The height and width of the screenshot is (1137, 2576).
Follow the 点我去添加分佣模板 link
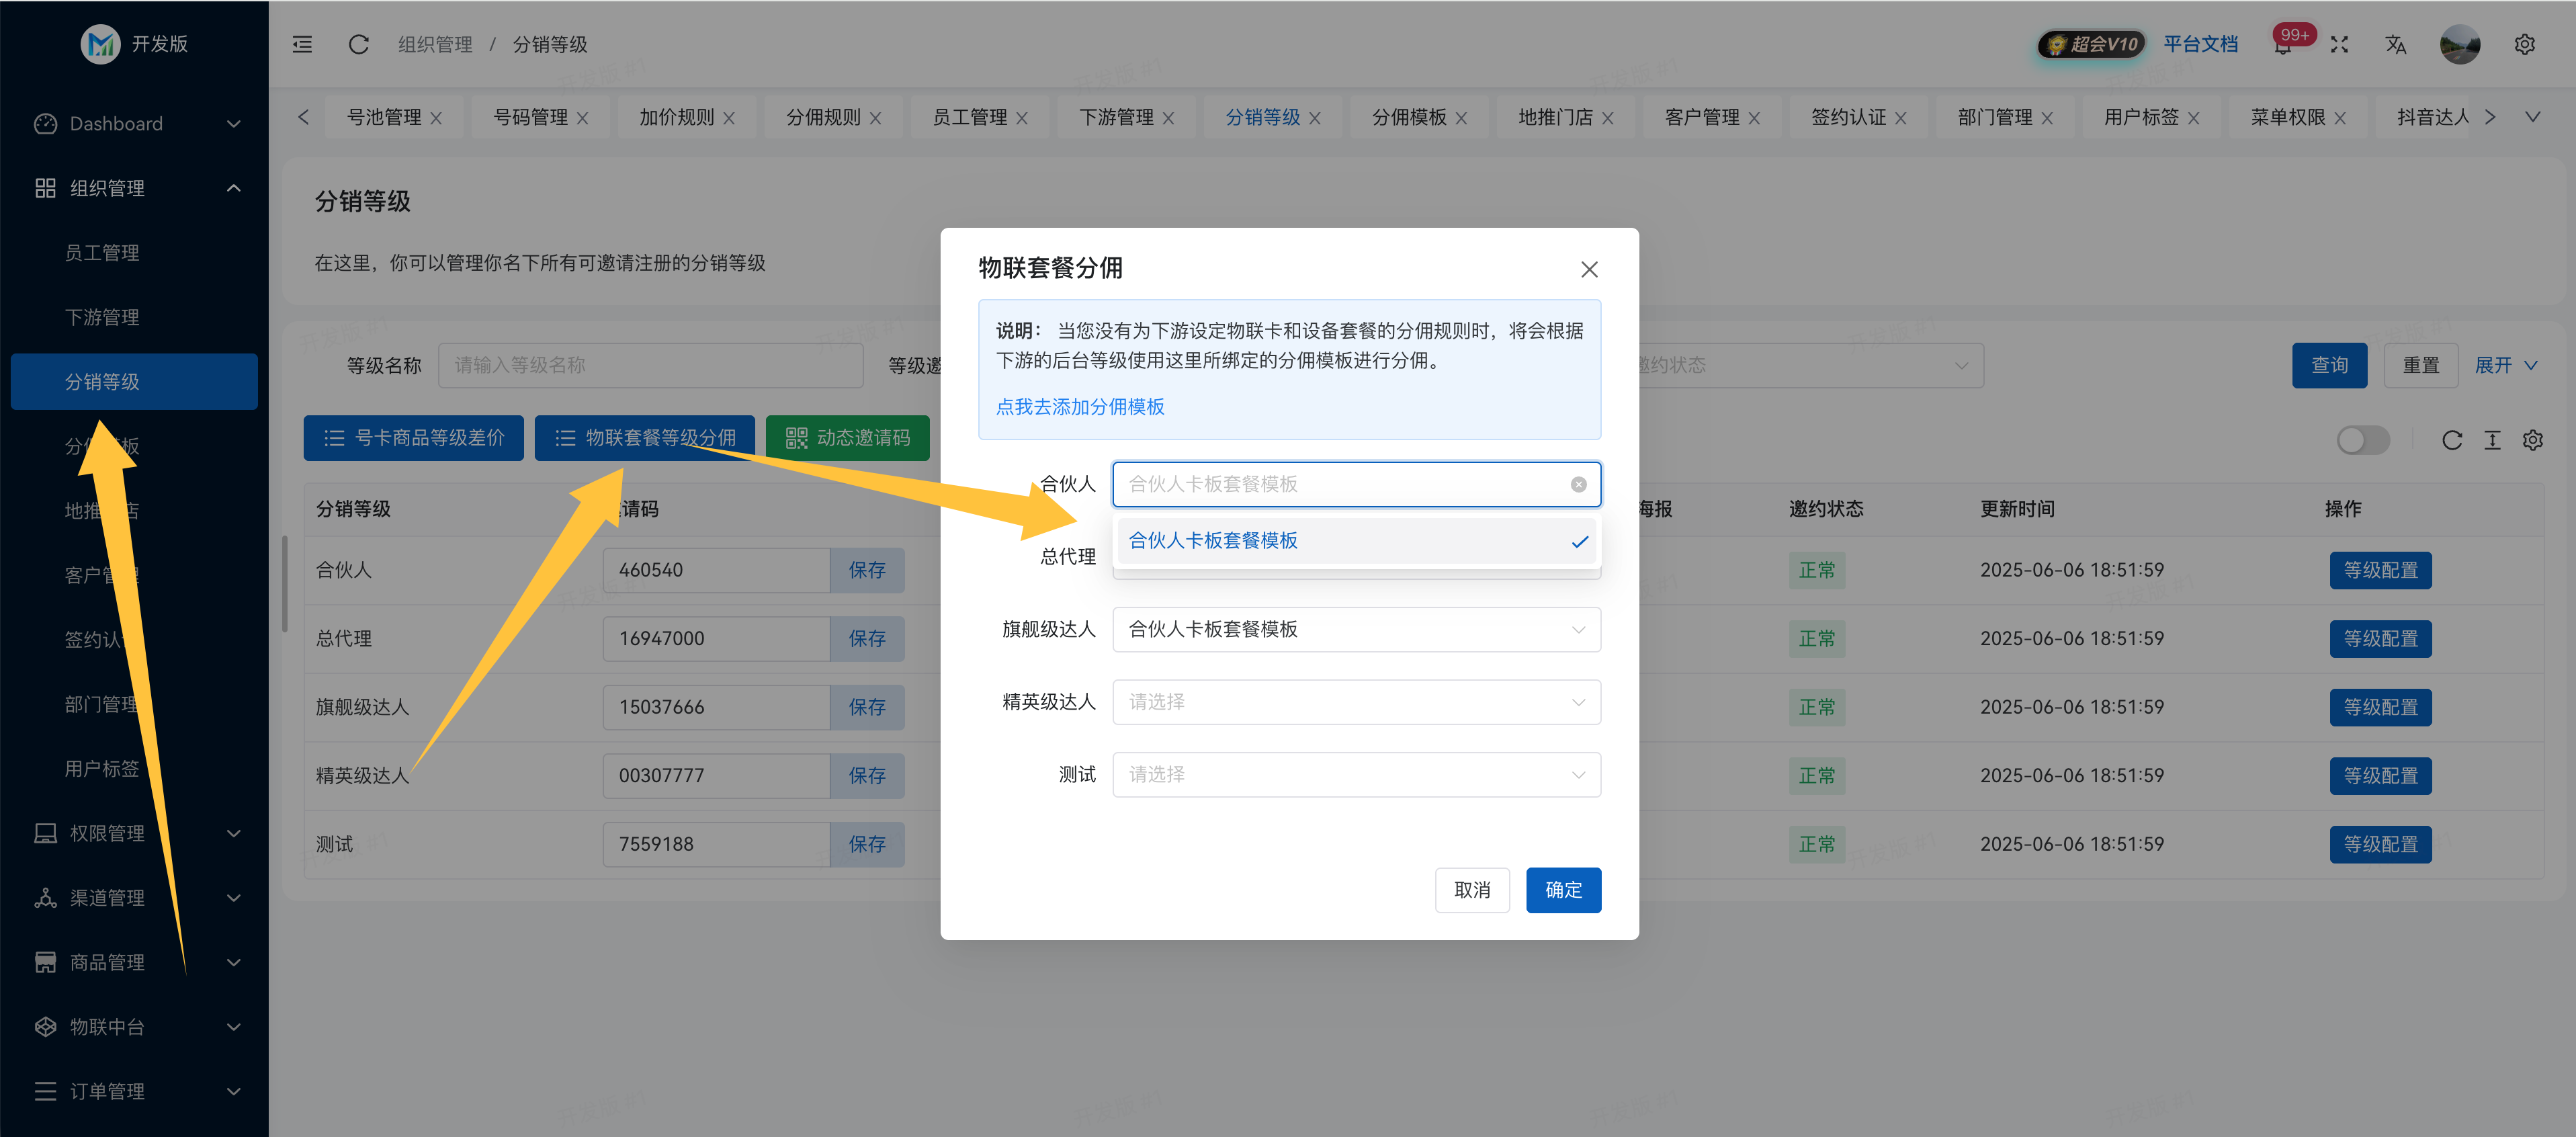point(1079,406)
